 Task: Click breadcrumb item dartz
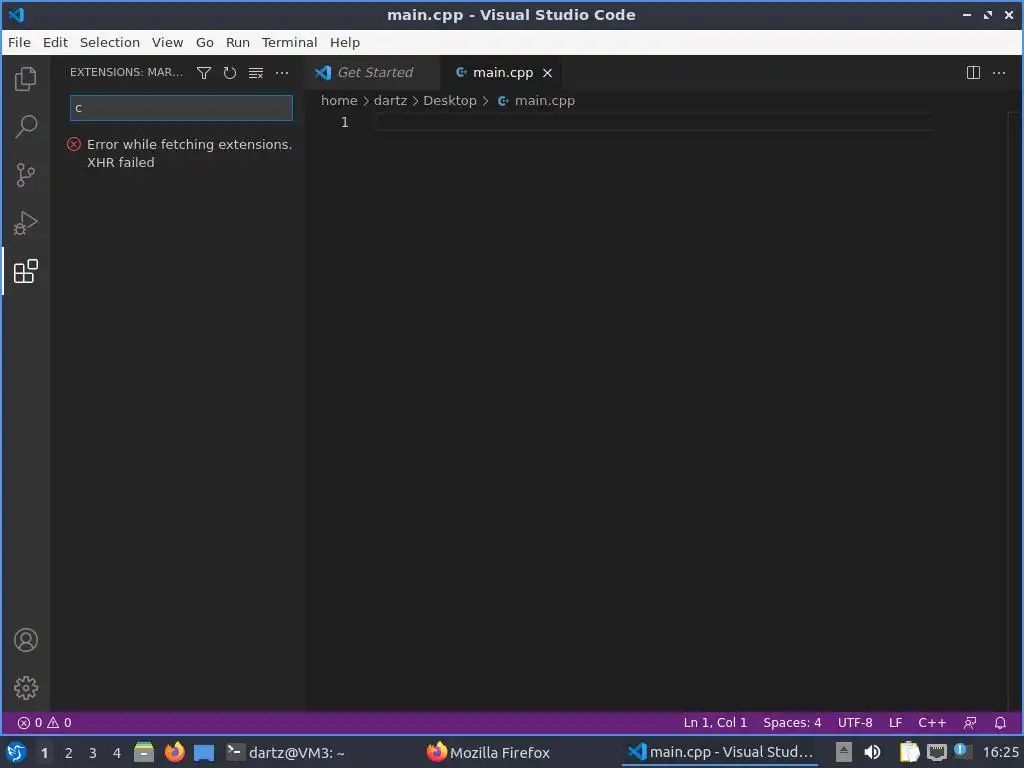click(x=390, y=101)
